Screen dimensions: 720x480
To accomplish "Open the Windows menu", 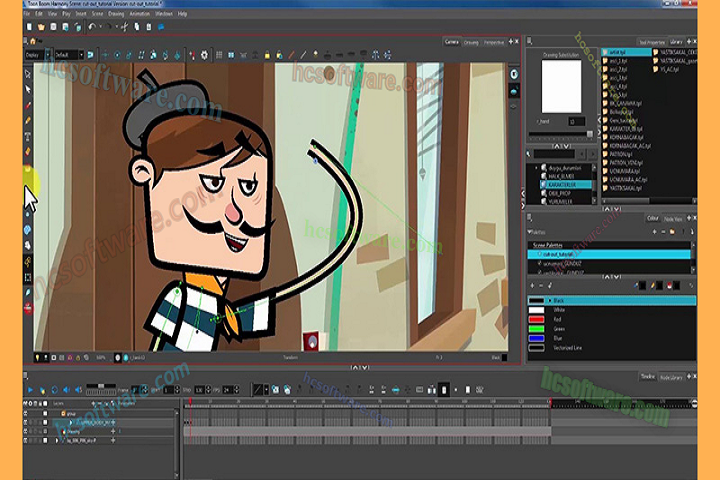I will coord(164,14).
